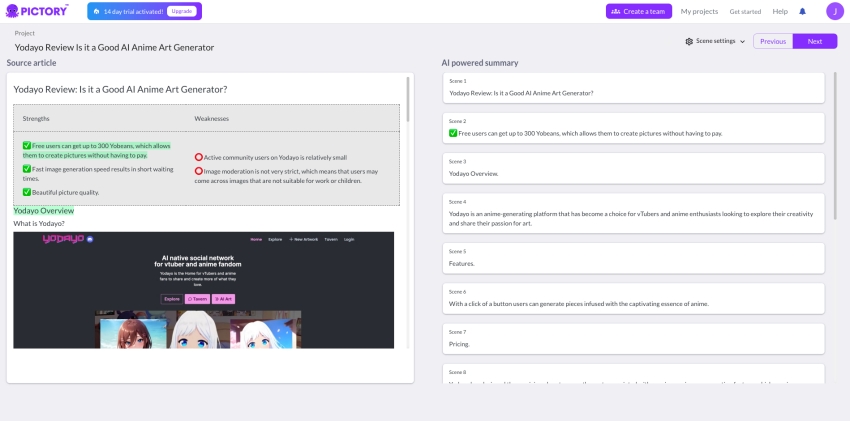Select Scene 6 click of a button text
Image resolution: width=850 pixels, height=421 pixels.
tap(578, 304)
